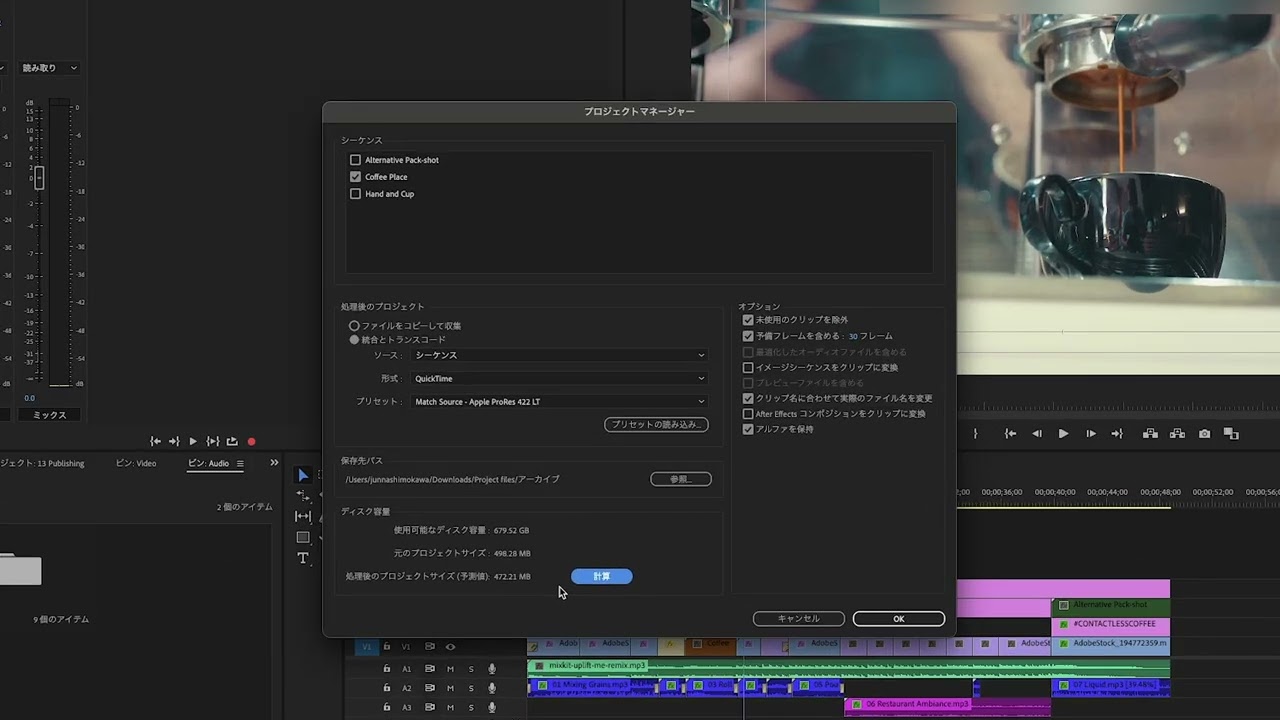Select the Type tool in the toolbar
The width and height of the screenshot is (1280, 720).
[303, 558]
